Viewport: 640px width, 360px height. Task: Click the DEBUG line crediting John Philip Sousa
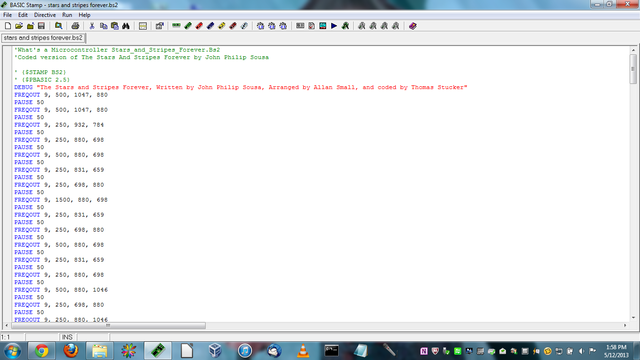click(x=240, y=87)
